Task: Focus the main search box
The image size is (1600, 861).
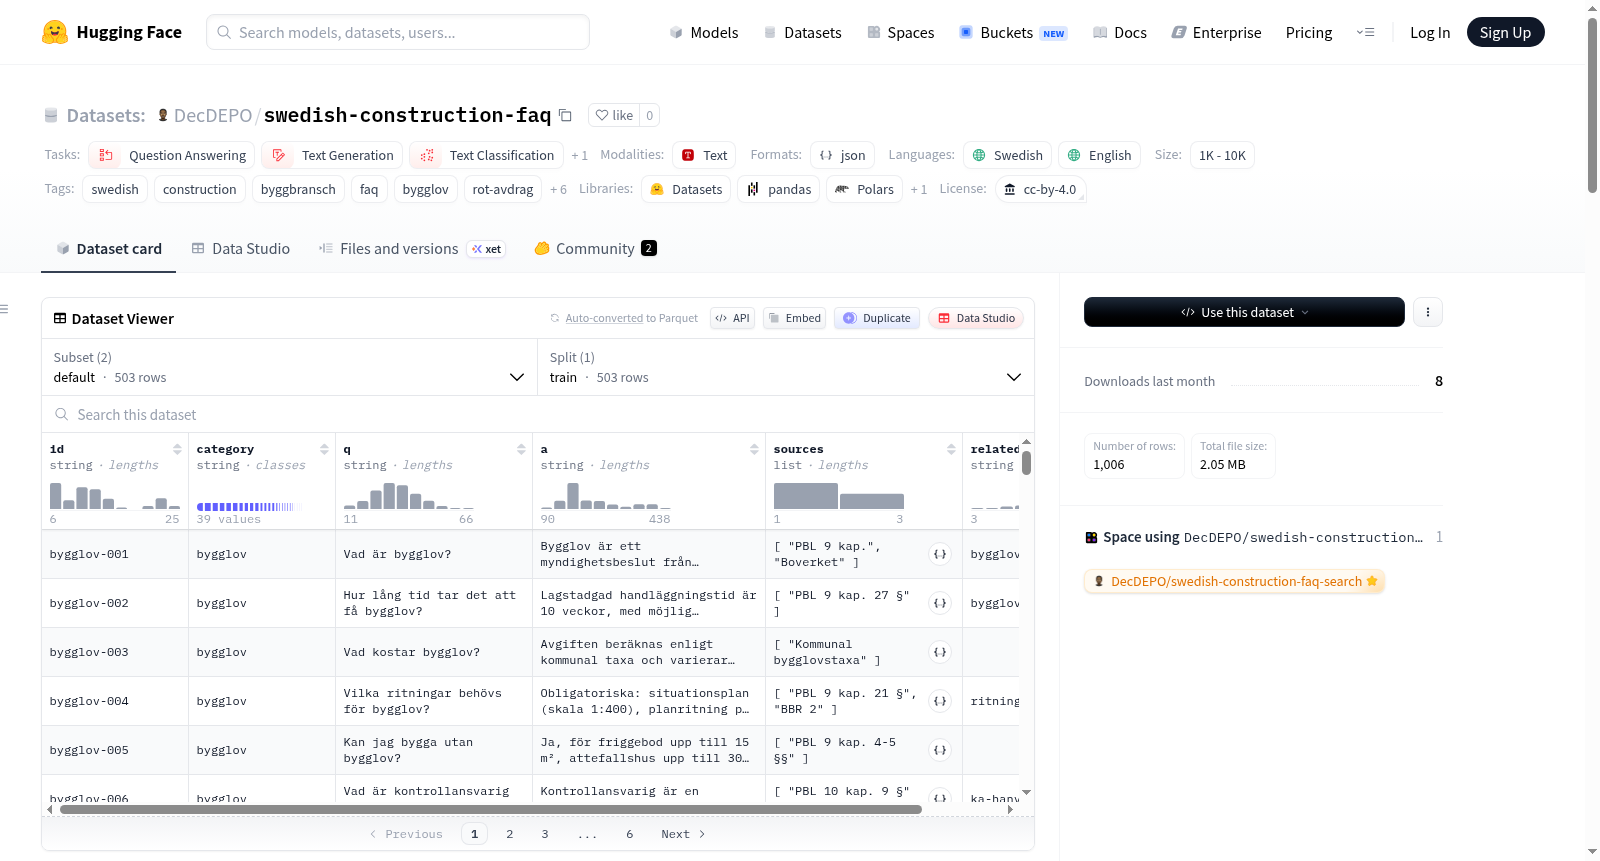Action: pos(398,32)
